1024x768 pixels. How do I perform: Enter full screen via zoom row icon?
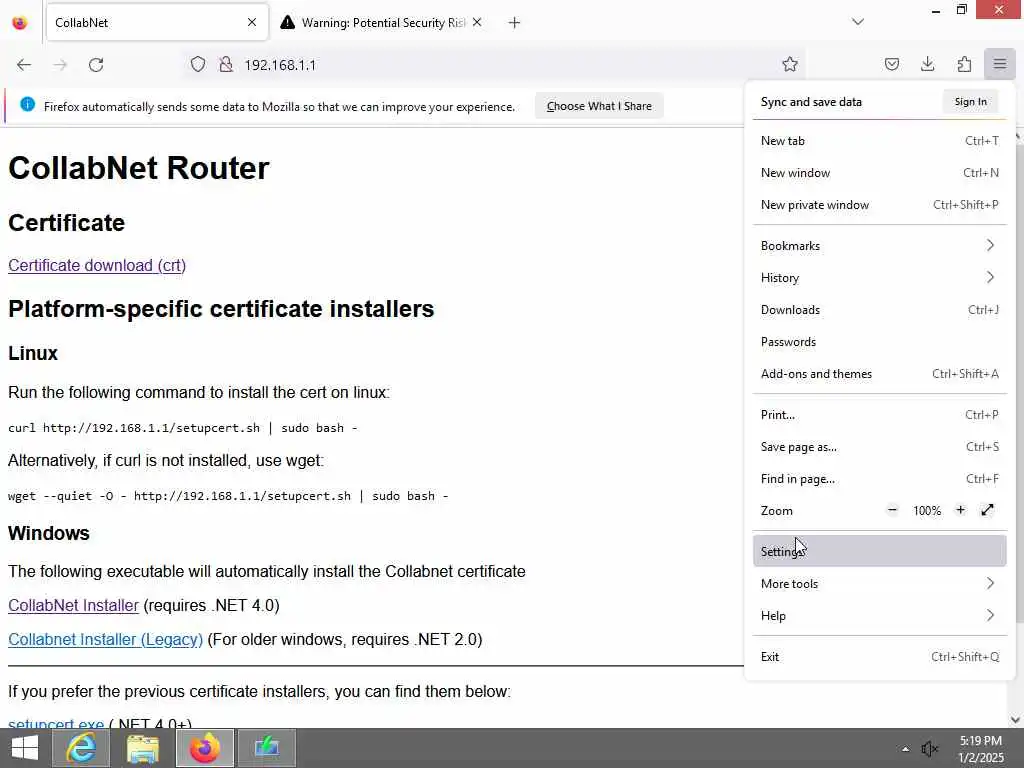[x=987, y=510]
